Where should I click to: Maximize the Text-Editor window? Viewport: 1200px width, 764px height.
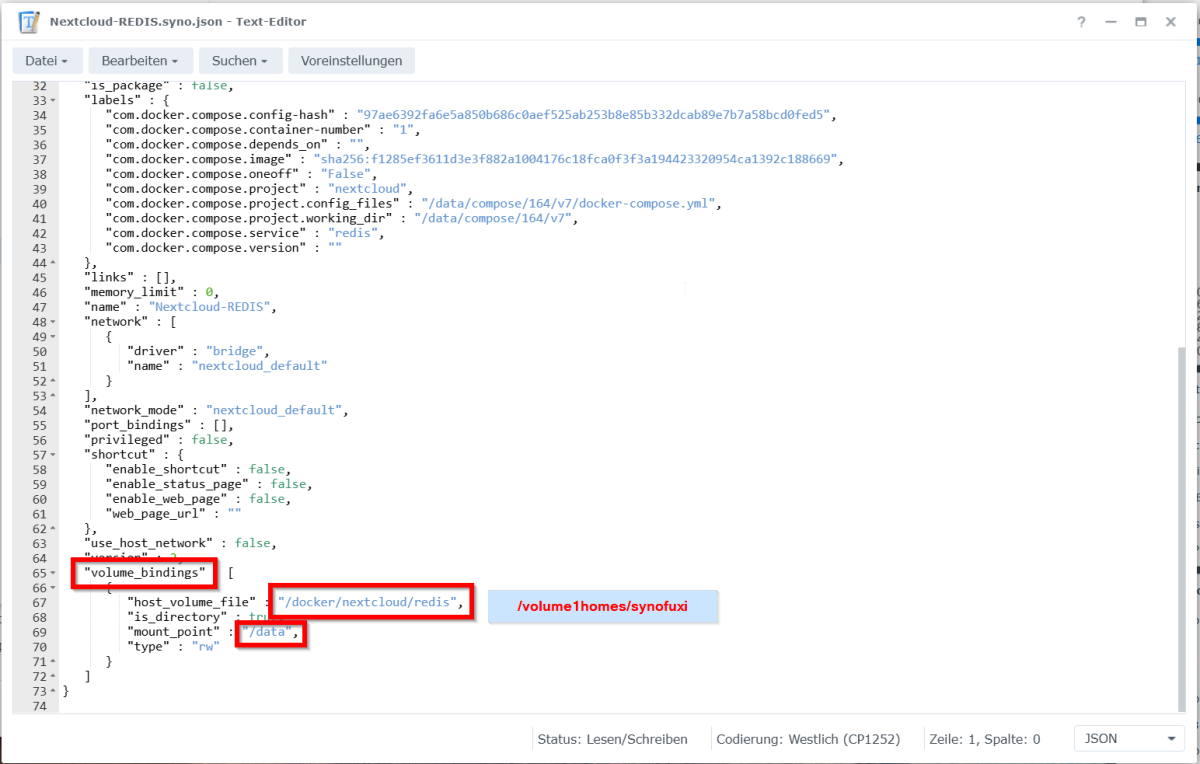(1140, 22)
